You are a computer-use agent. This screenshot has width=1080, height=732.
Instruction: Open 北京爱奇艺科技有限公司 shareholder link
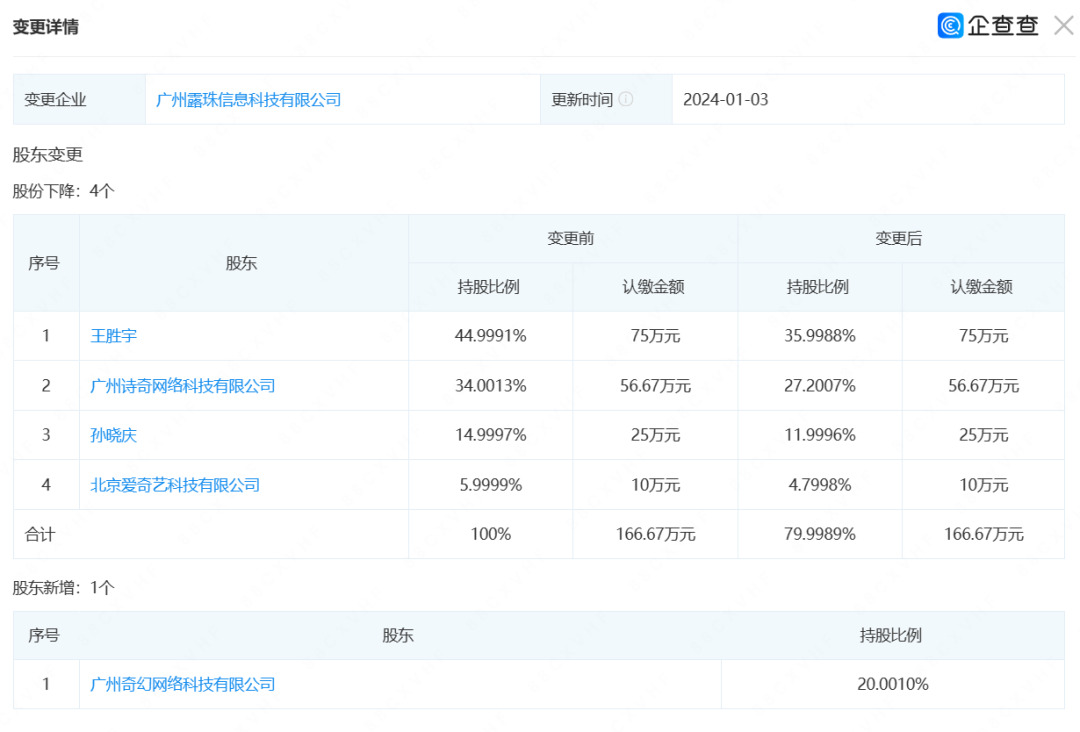tap(175, 485)
